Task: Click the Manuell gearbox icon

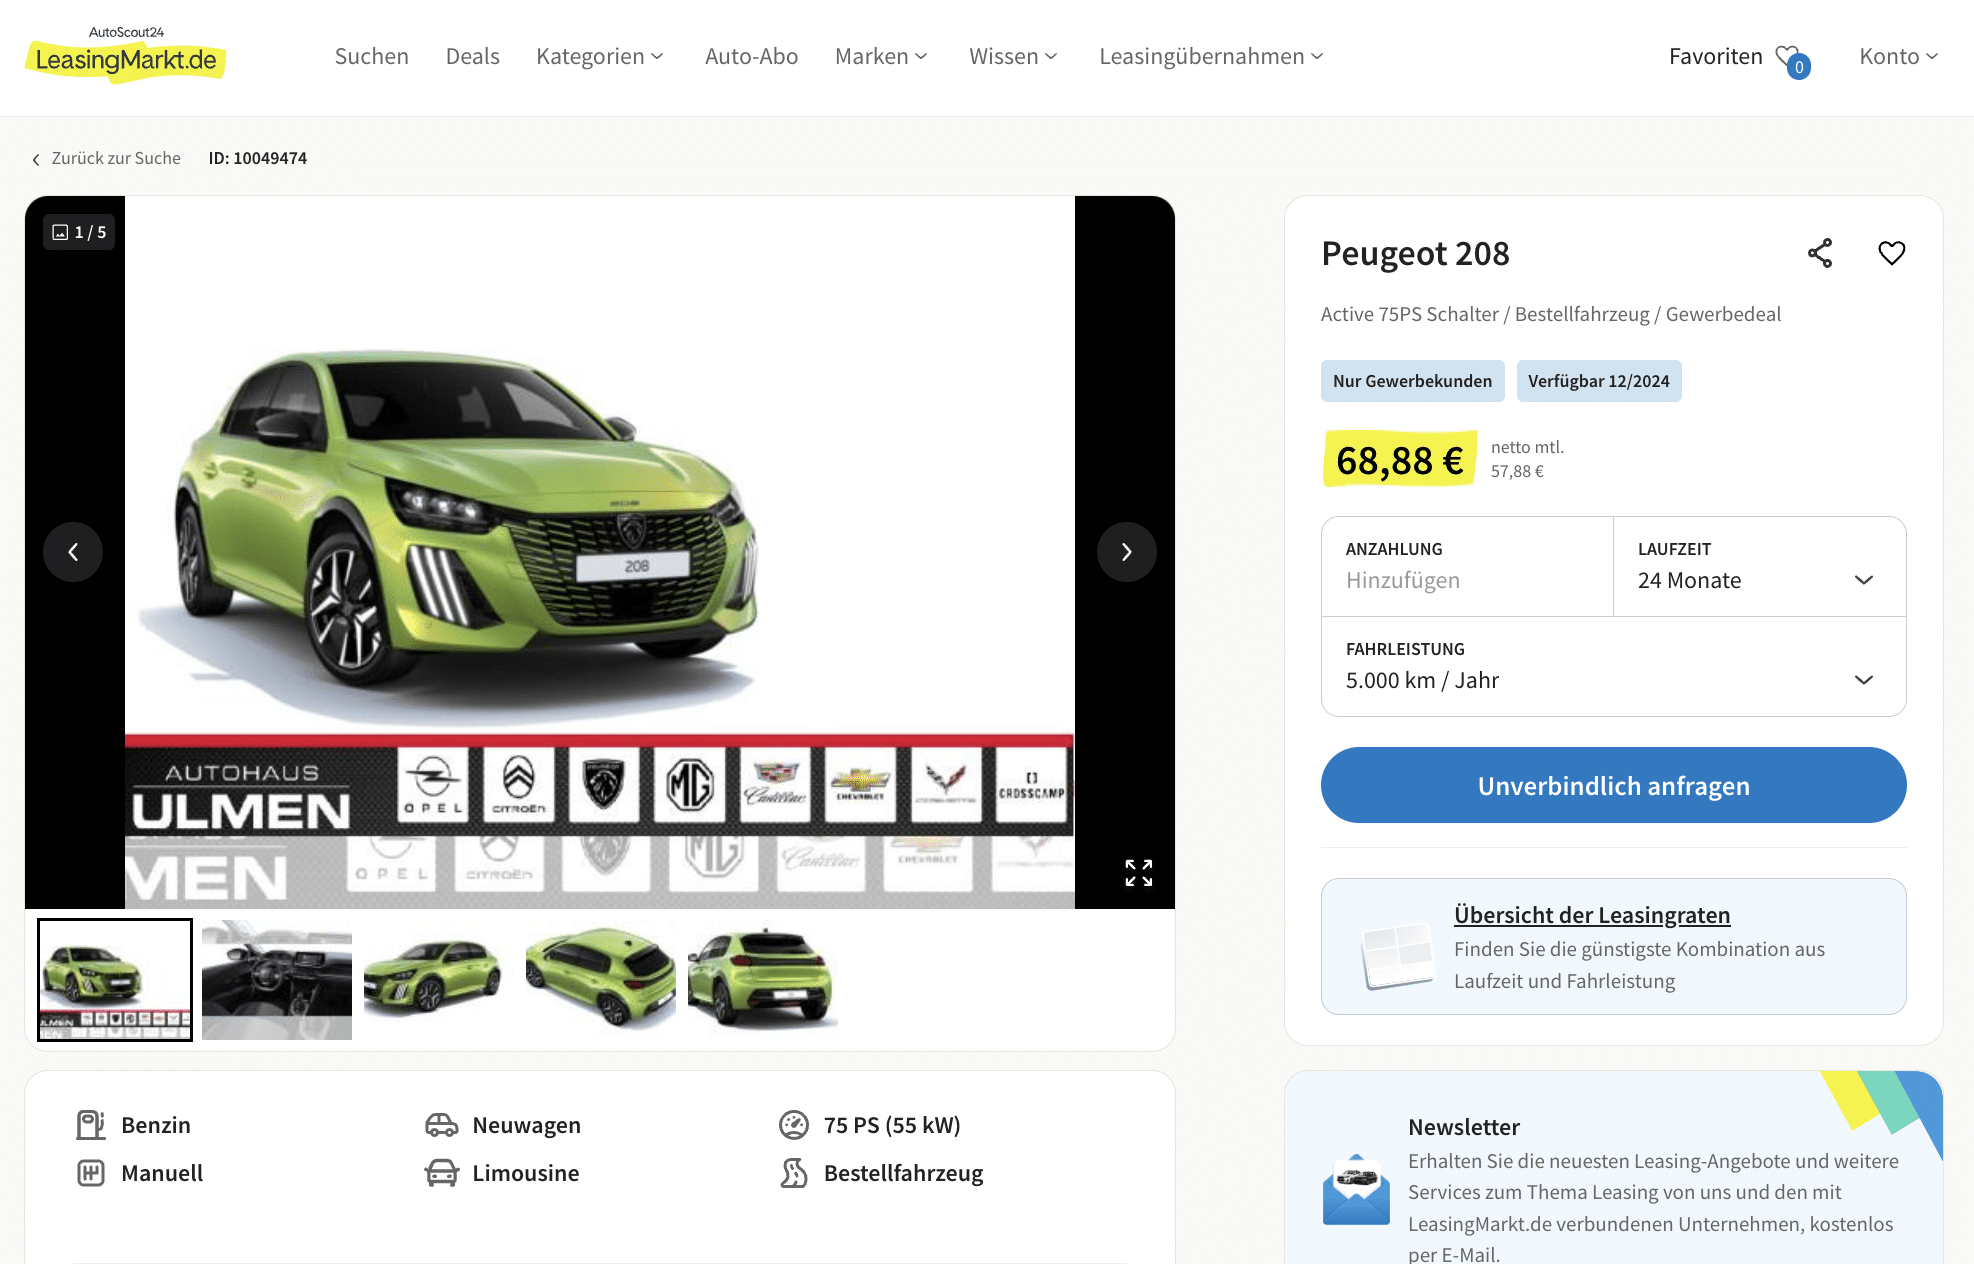Action: click(91, 1173)
